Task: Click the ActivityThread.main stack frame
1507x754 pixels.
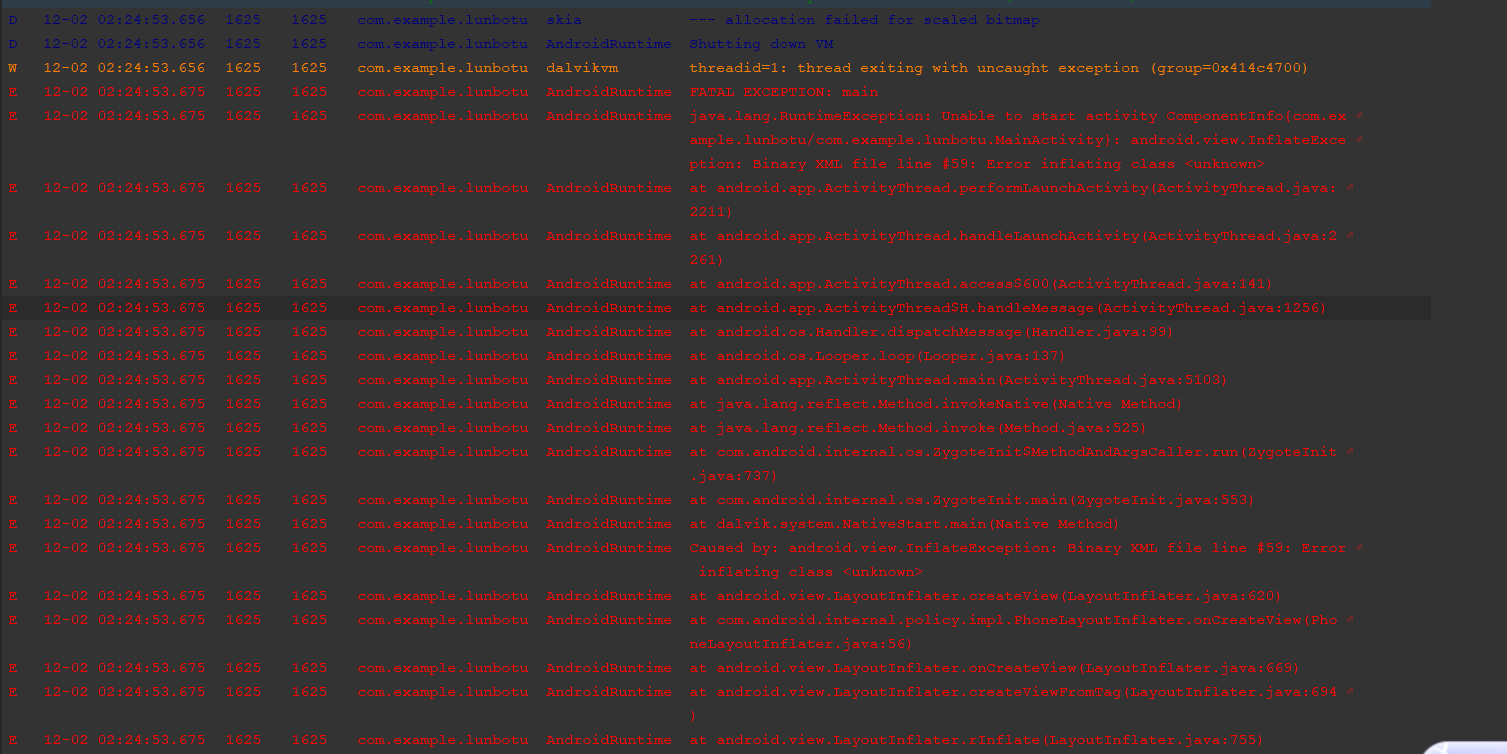Action: pyautogui.click(x=958, y=380)
